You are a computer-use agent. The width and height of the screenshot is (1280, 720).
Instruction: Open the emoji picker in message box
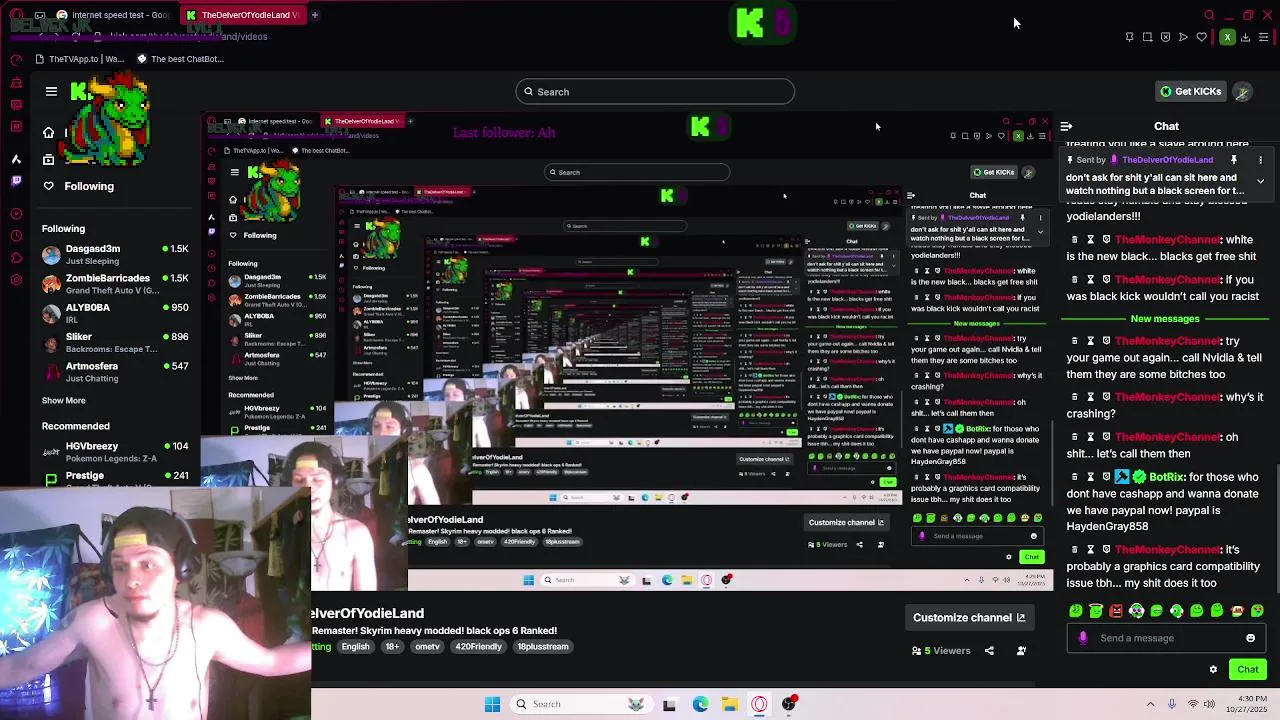click(x=1250, y=638)
